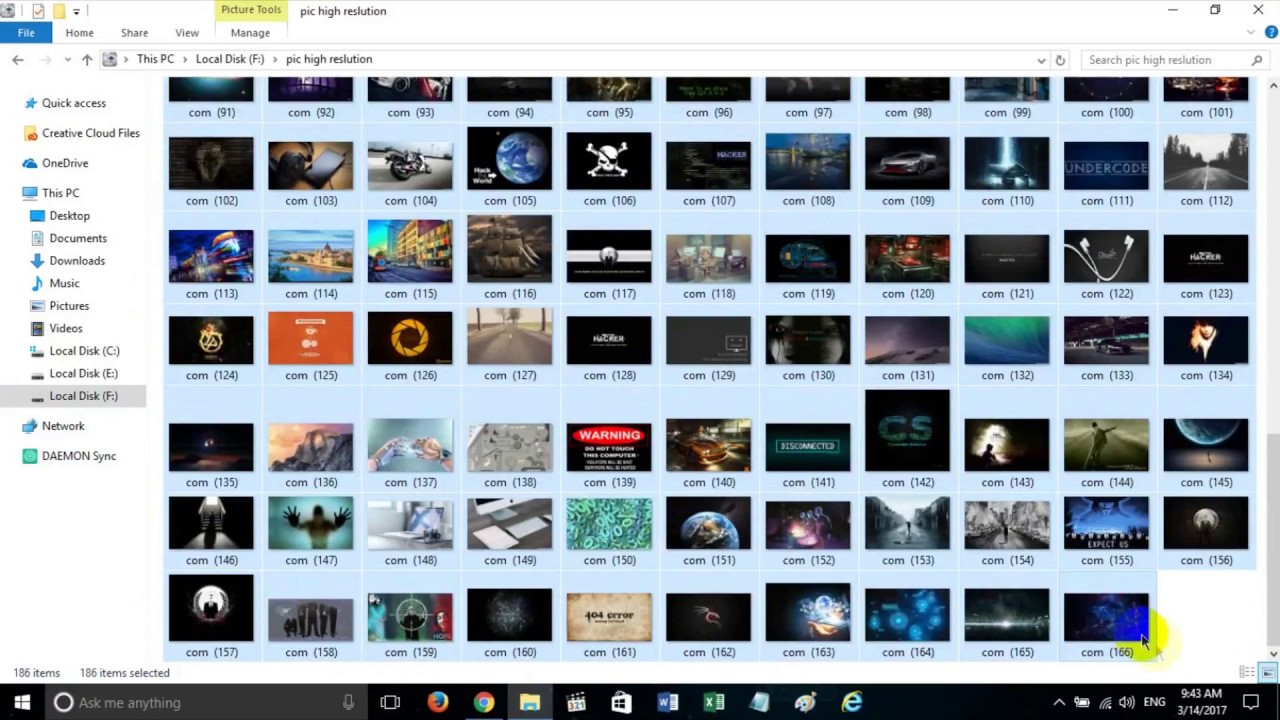Open Creative Cloud Files in the sidebar

(x=90, y=133)
